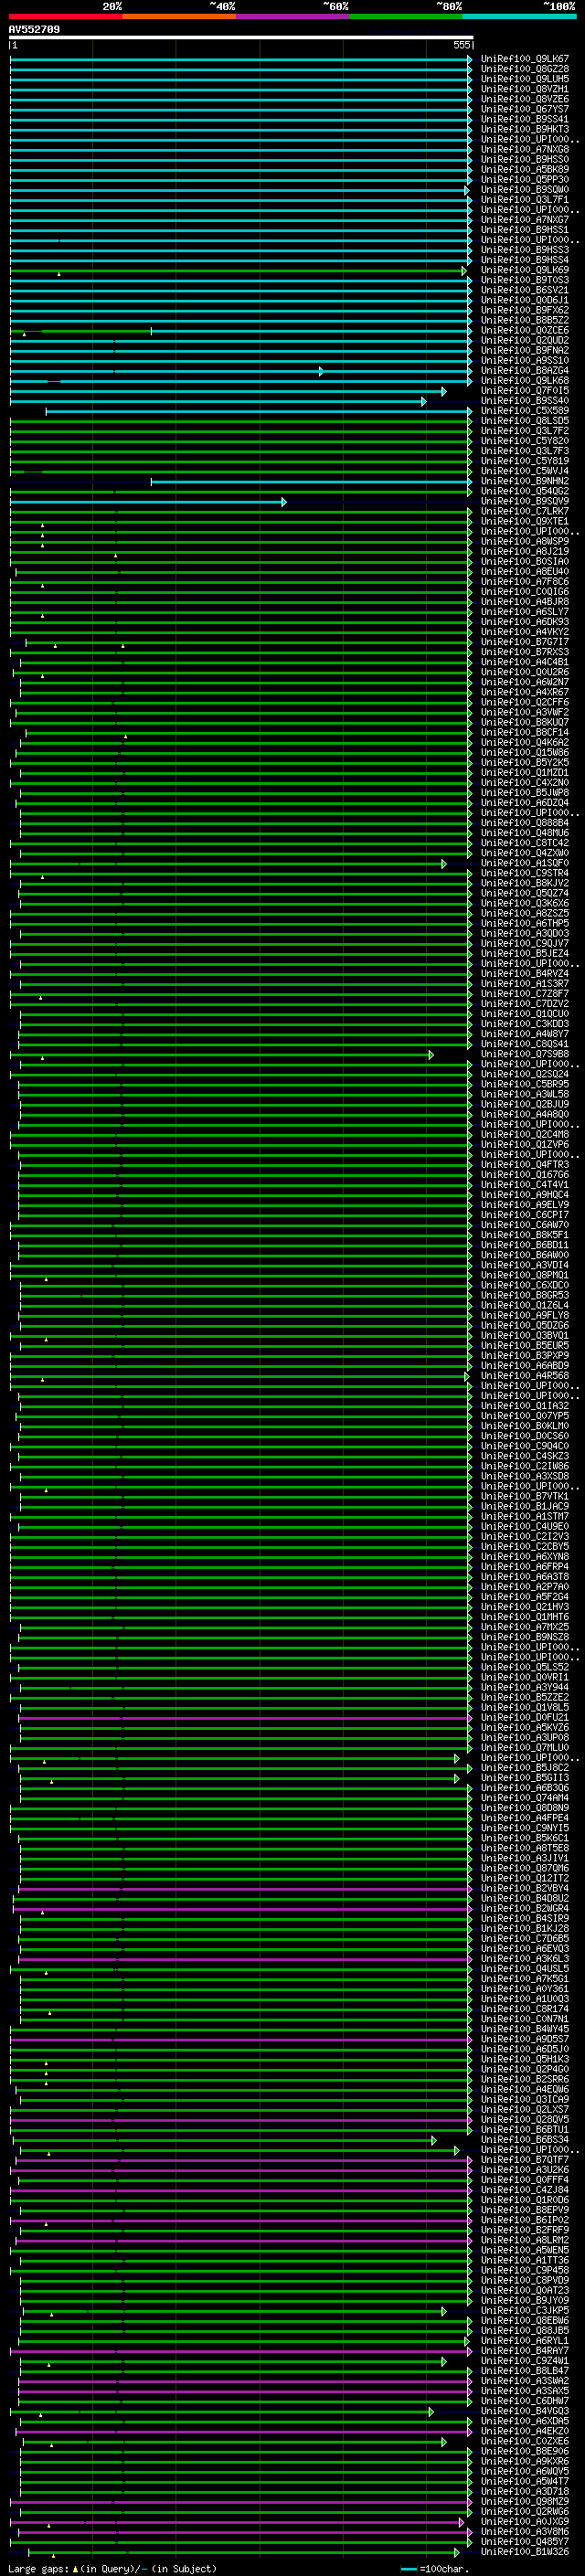Select the UniRef100_C5X589 label
This screenshot has width=585, height=2576.
(x=525, y=411)
